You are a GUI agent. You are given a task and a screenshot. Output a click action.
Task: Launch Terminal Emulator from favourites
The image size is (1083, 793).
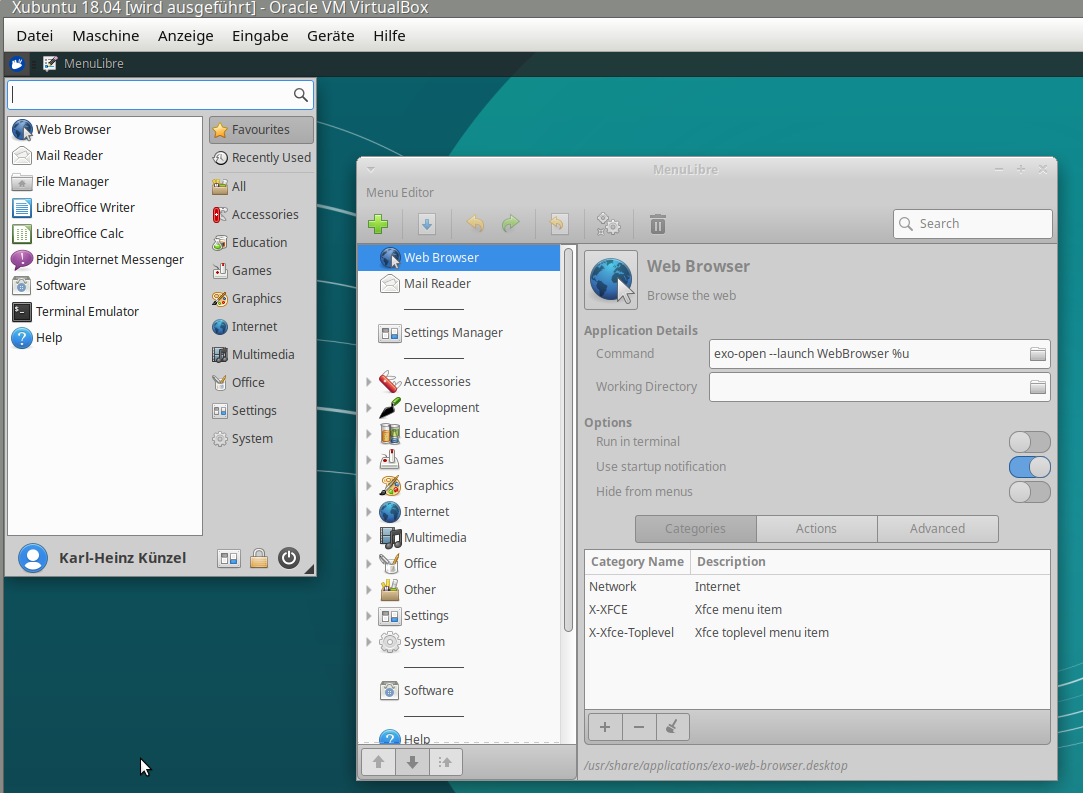point(87,312)
